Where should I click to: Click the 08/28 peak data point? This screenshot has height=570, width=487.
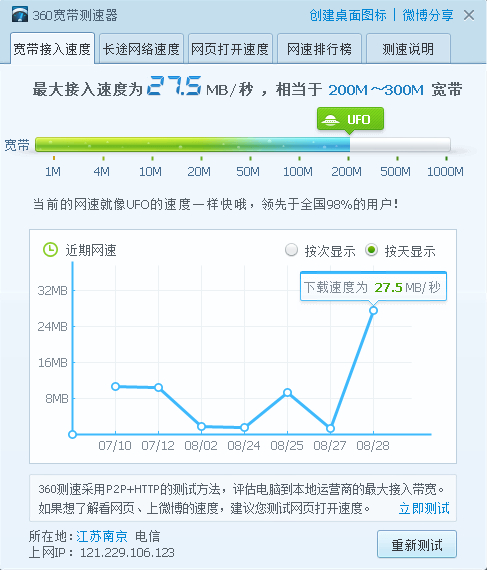click(373, 310)
